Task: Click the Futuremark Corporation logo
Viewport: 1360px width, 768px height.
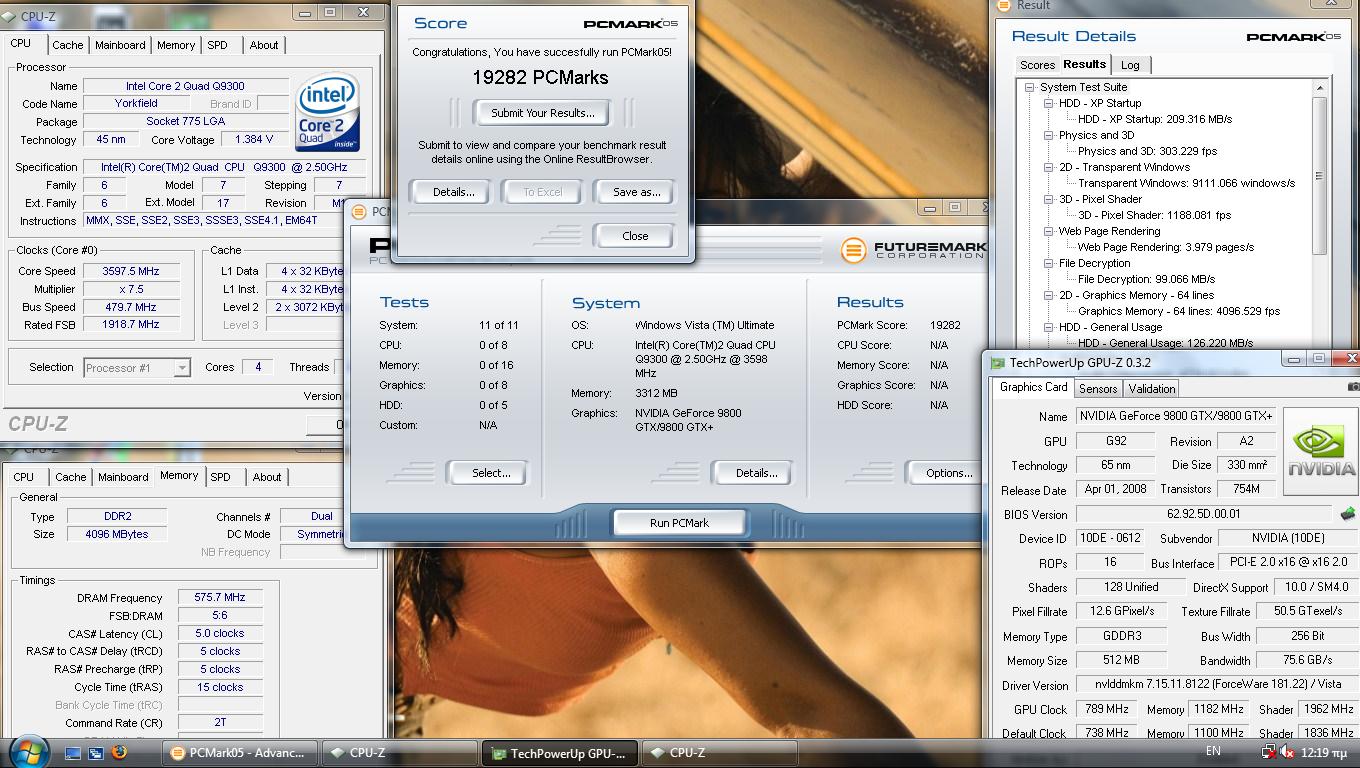Action: [912, 249]
